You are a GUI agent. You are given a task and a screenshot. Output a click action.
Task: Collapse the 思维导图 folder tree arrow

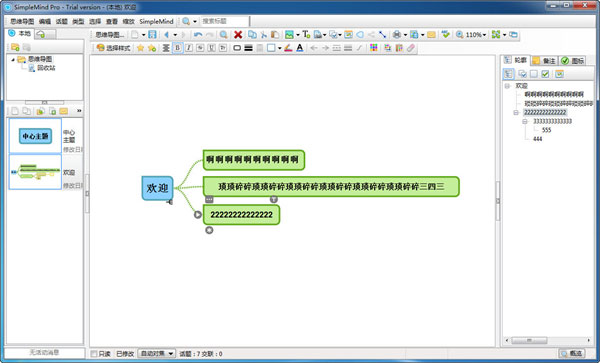13,59
